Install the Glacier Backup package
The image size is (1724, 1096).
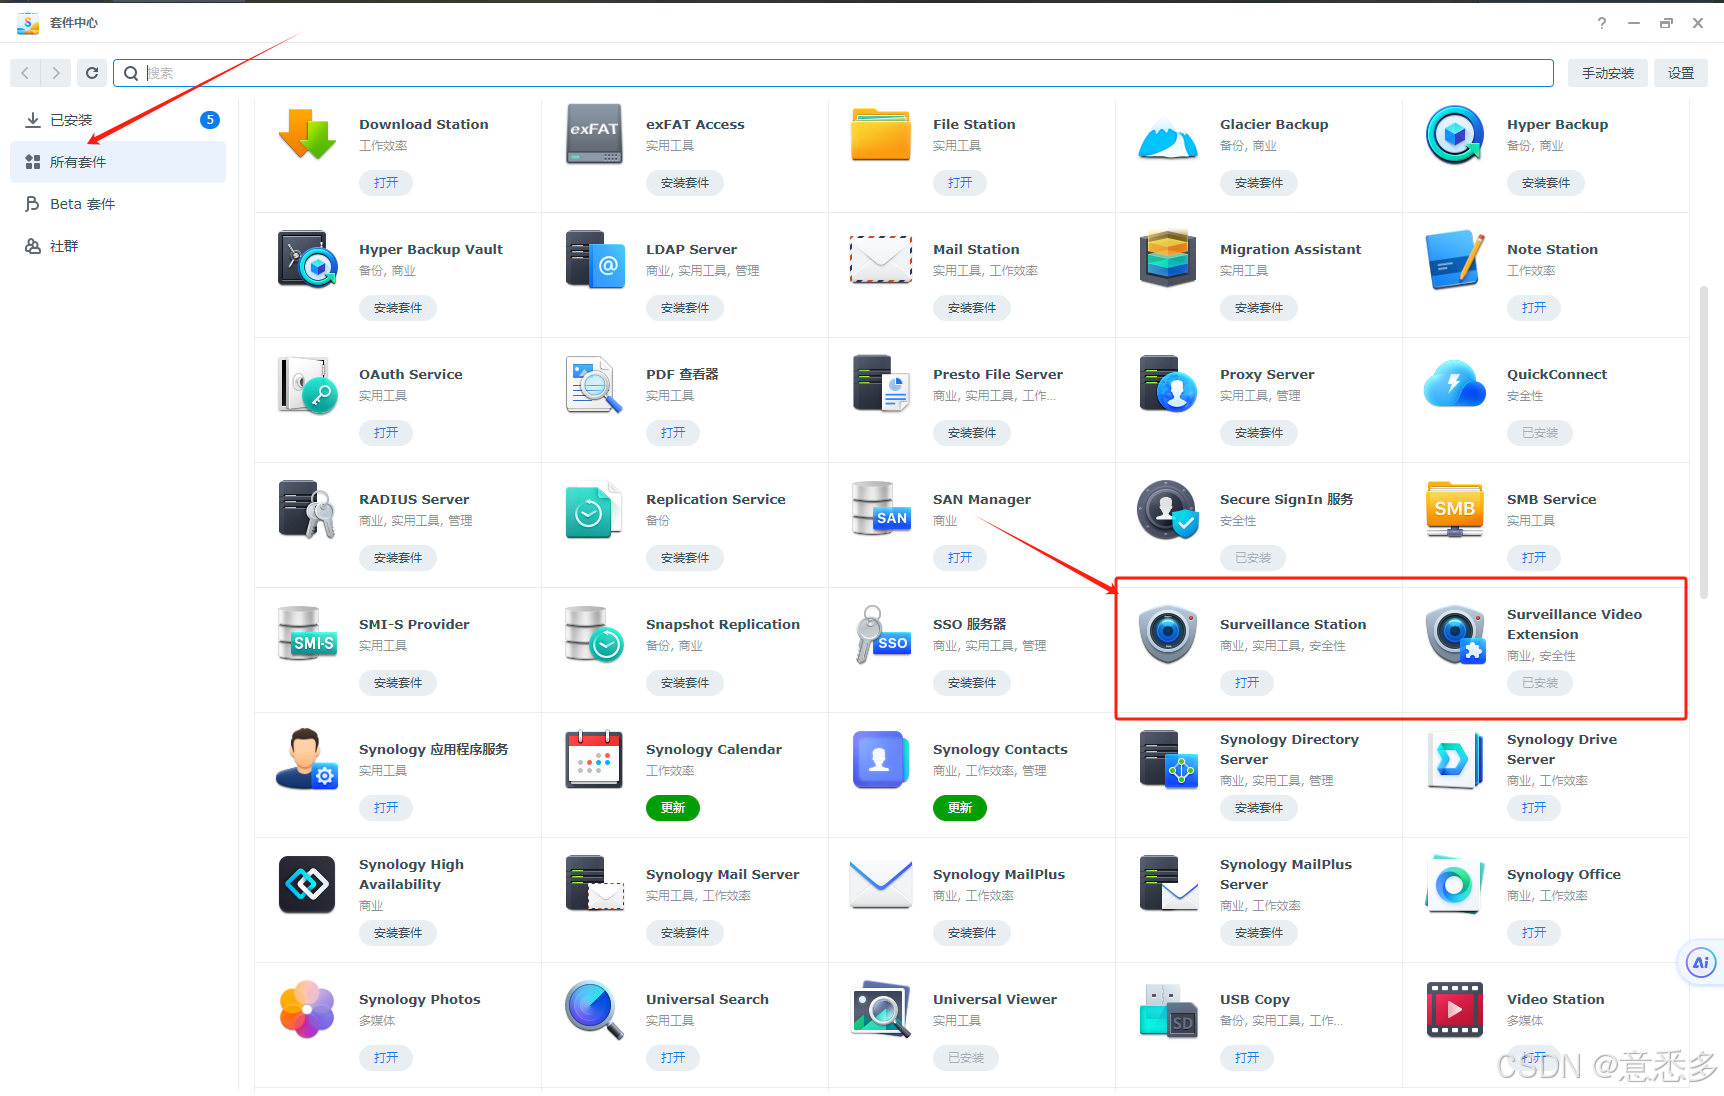pos(1259,183)
